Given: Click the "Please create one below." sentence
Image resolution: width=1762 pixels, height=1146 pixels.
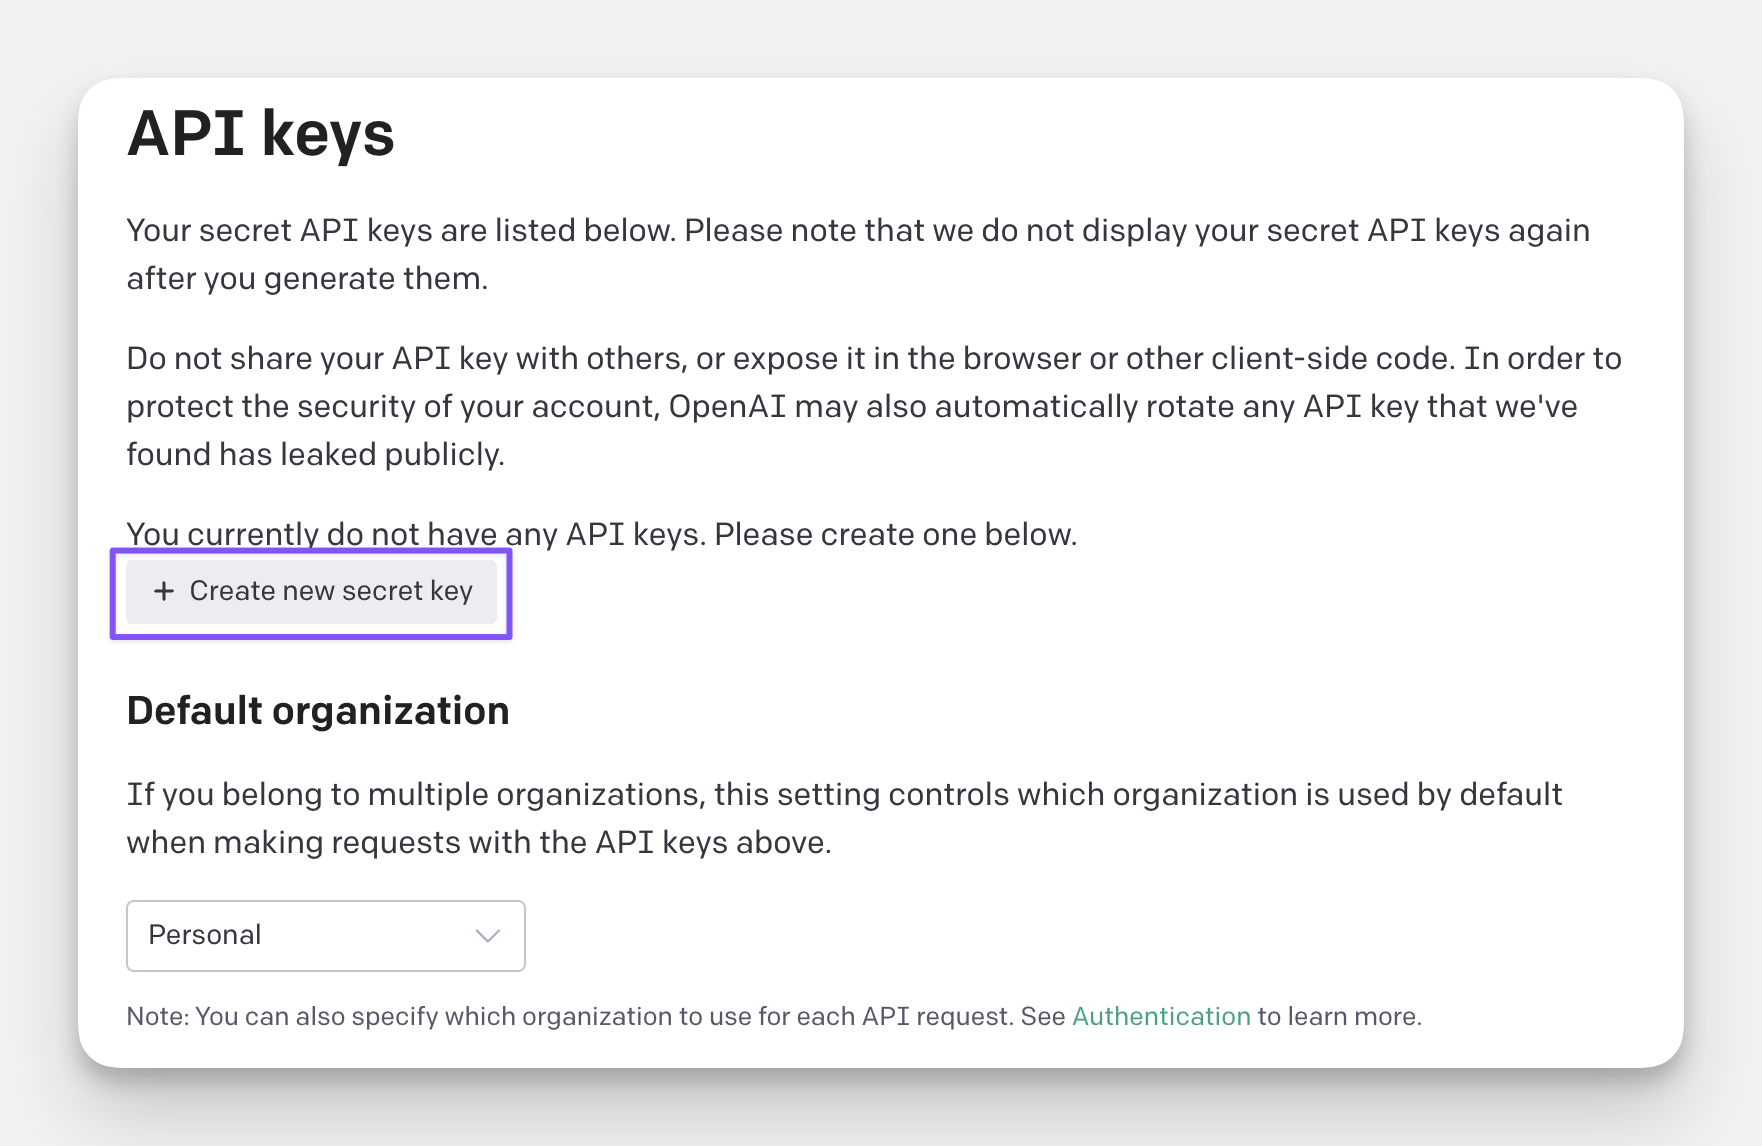Looking at the screenshot, I should [x=895, y=534].
